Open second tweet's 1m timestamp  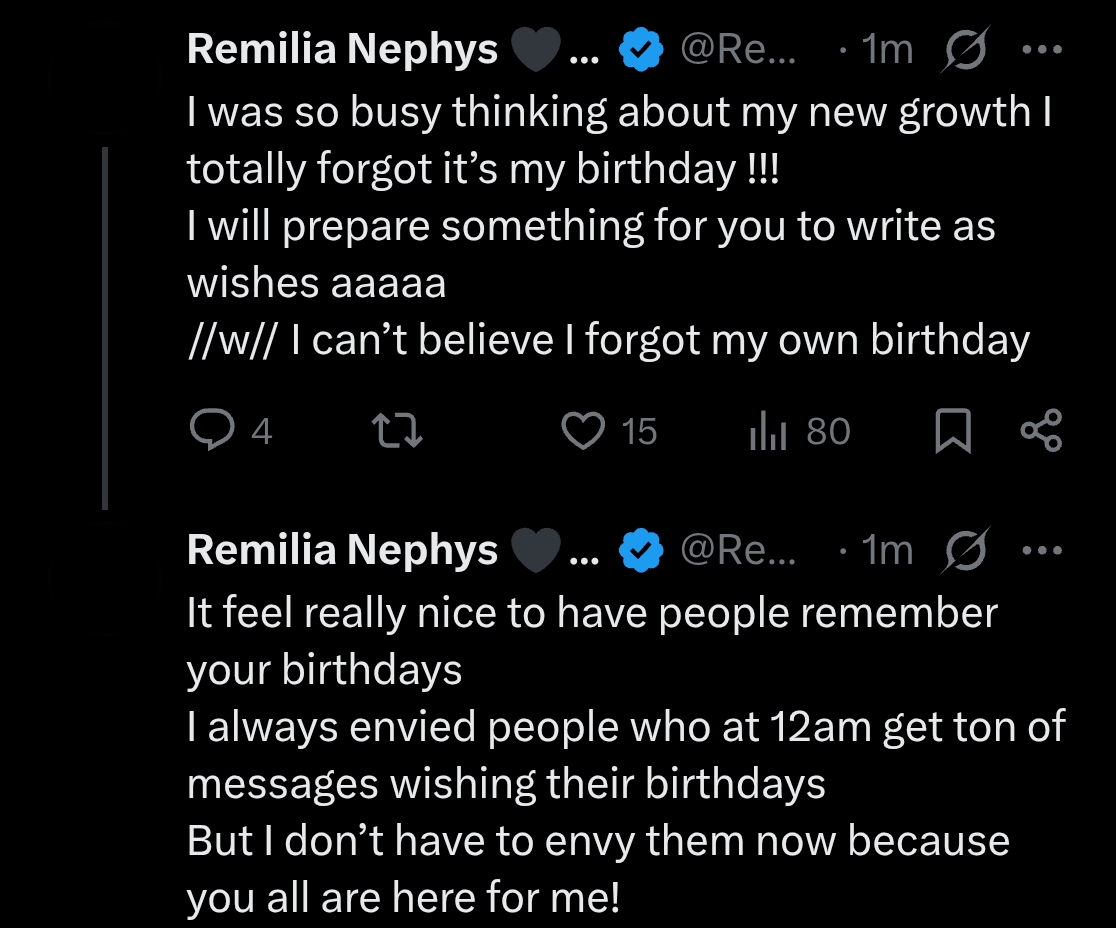(x=886, y=549)
